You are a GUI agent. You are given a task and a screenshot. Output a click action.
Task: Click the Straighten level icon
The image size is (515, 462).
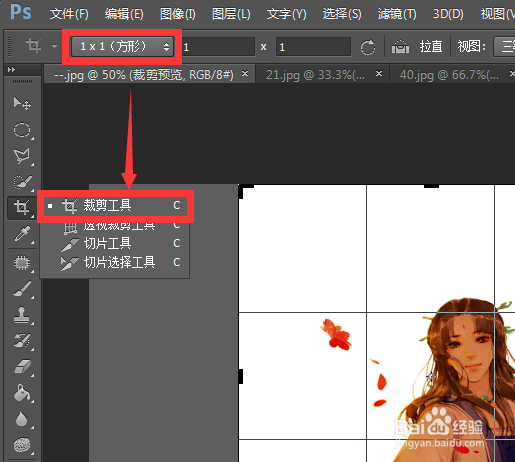(400, 47)
